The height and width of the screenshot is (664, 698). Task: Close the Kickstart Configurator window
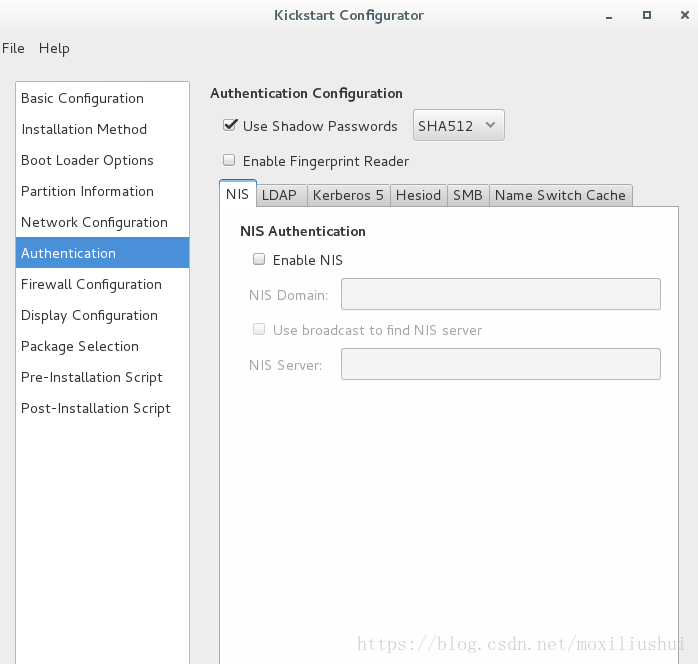(x=685, y=16)
